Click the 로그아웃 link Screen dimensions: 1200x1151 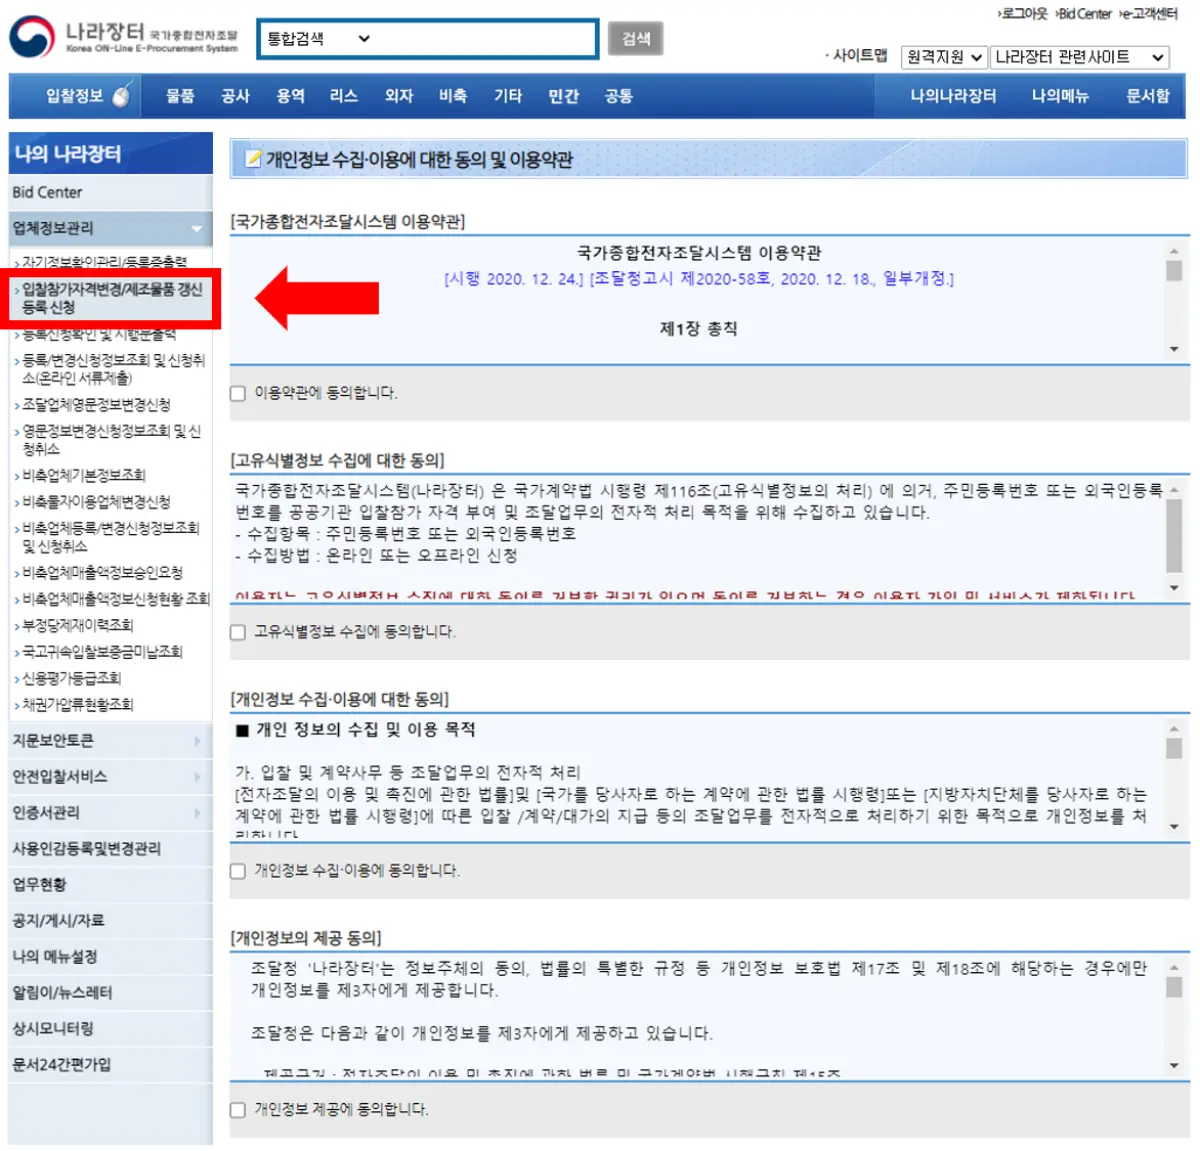point(1022,13)
